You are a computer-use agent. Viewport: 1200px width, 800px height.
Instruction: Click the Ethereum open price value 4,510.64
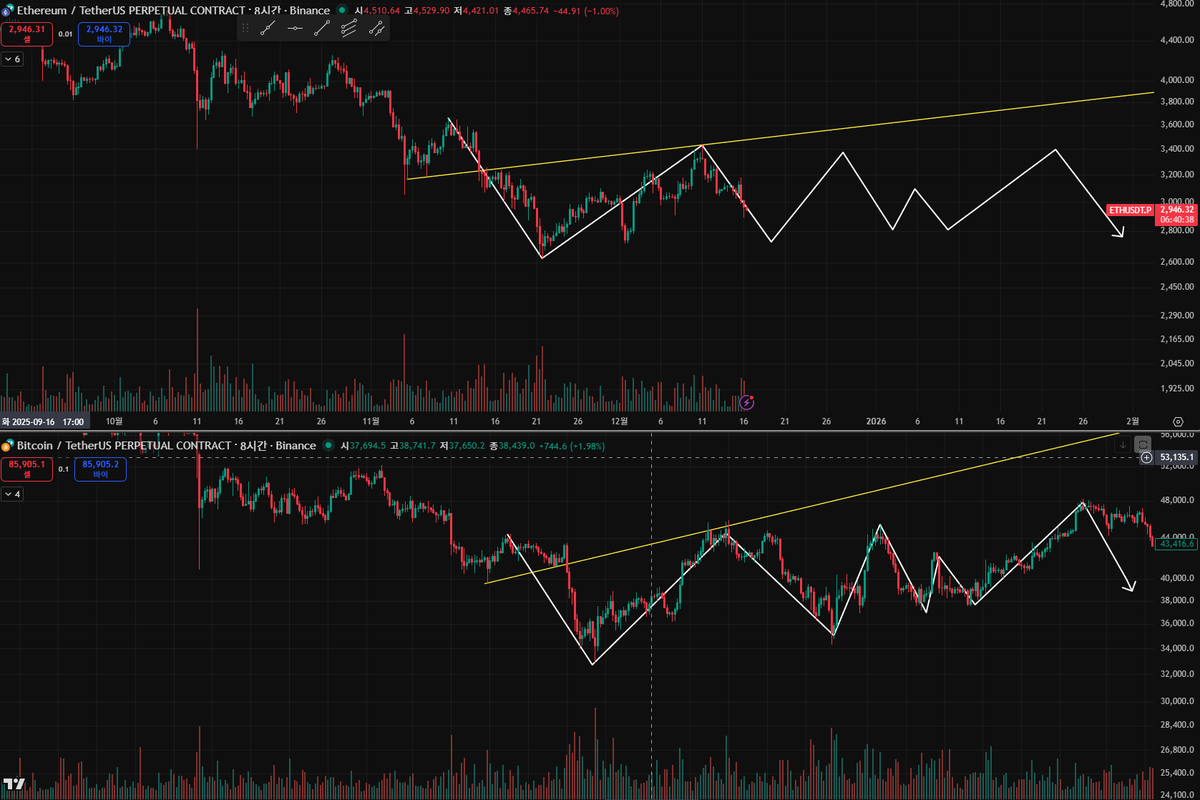382,10
